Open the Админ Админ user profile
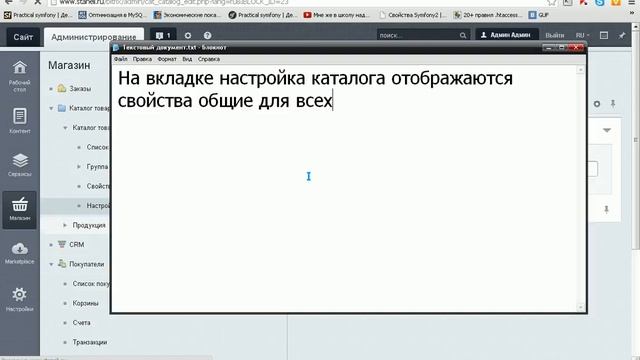640x360 pixels. [506, 36]
